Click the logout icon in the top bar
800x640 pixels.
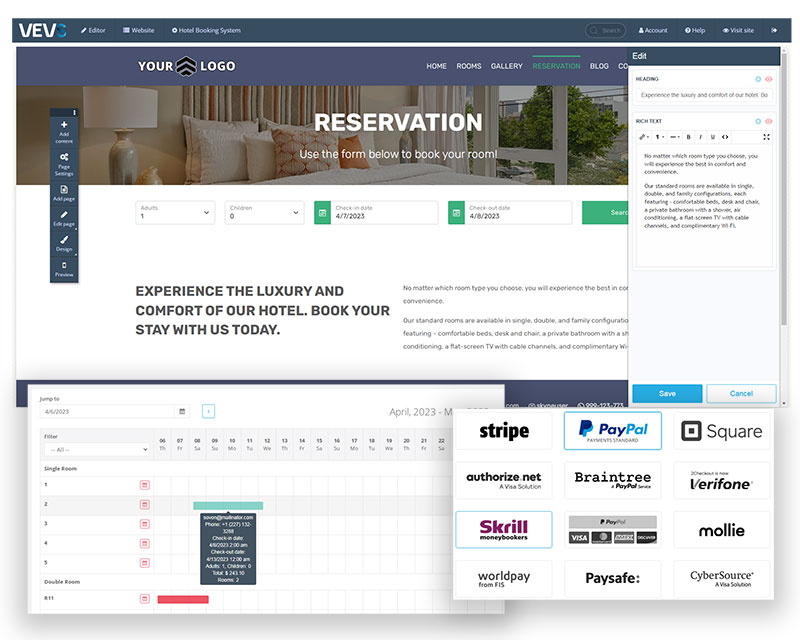point(774,30)
